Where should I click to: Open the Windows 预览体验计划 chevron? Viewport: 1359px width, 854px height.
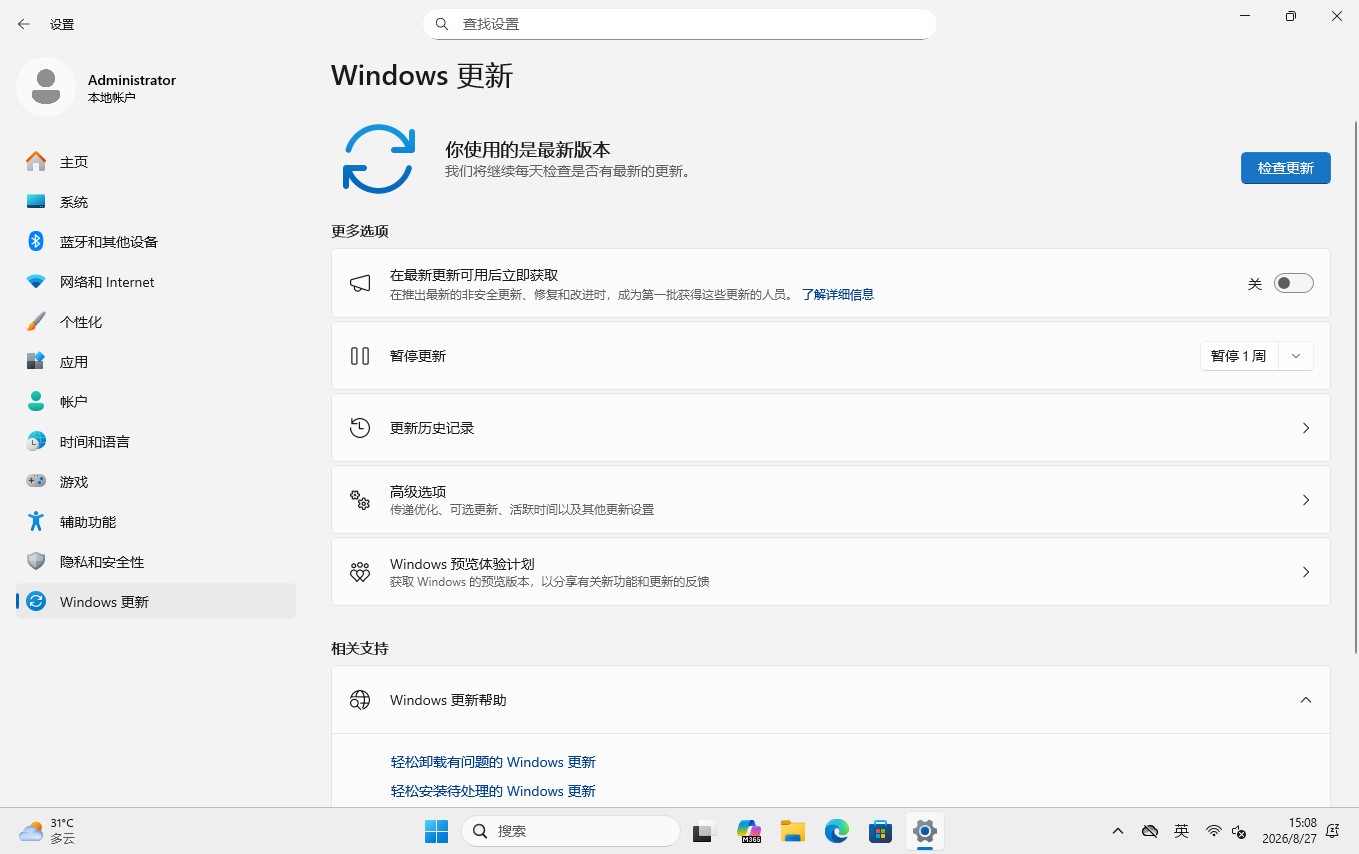(x=1305, y=572)
